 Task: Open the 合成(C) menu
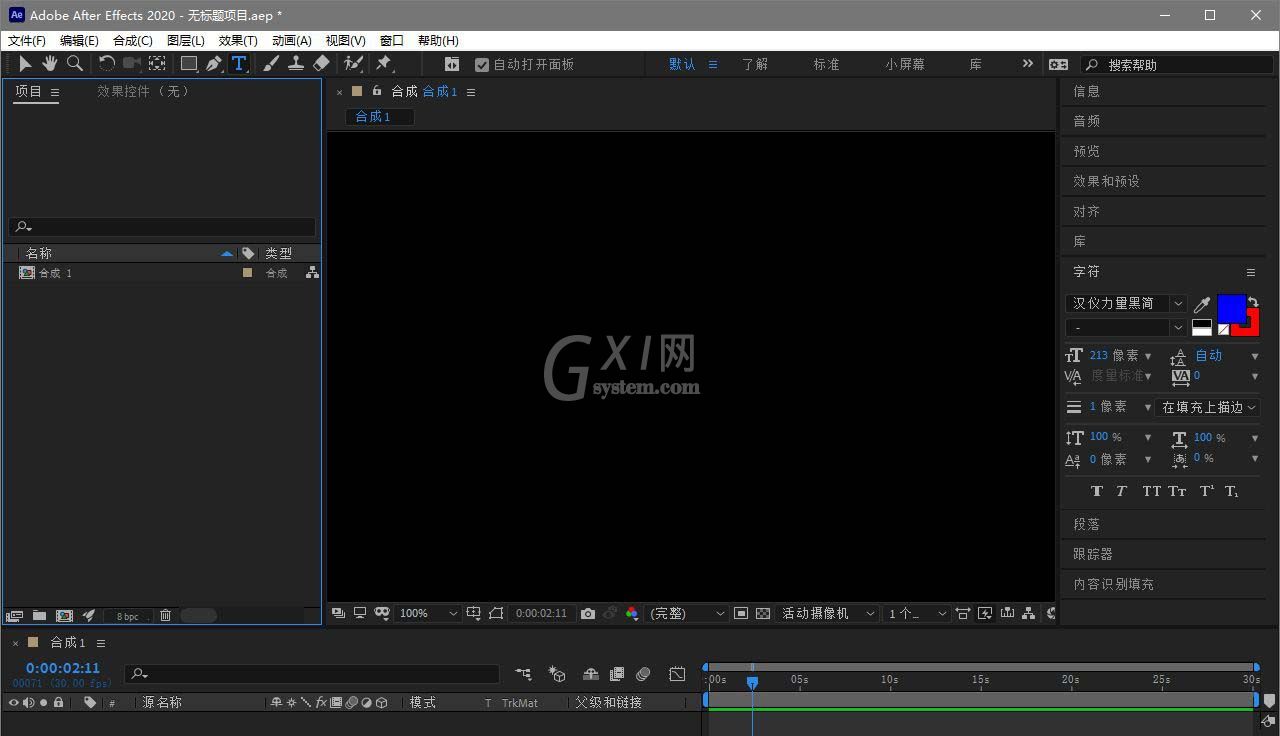[133, 41]
